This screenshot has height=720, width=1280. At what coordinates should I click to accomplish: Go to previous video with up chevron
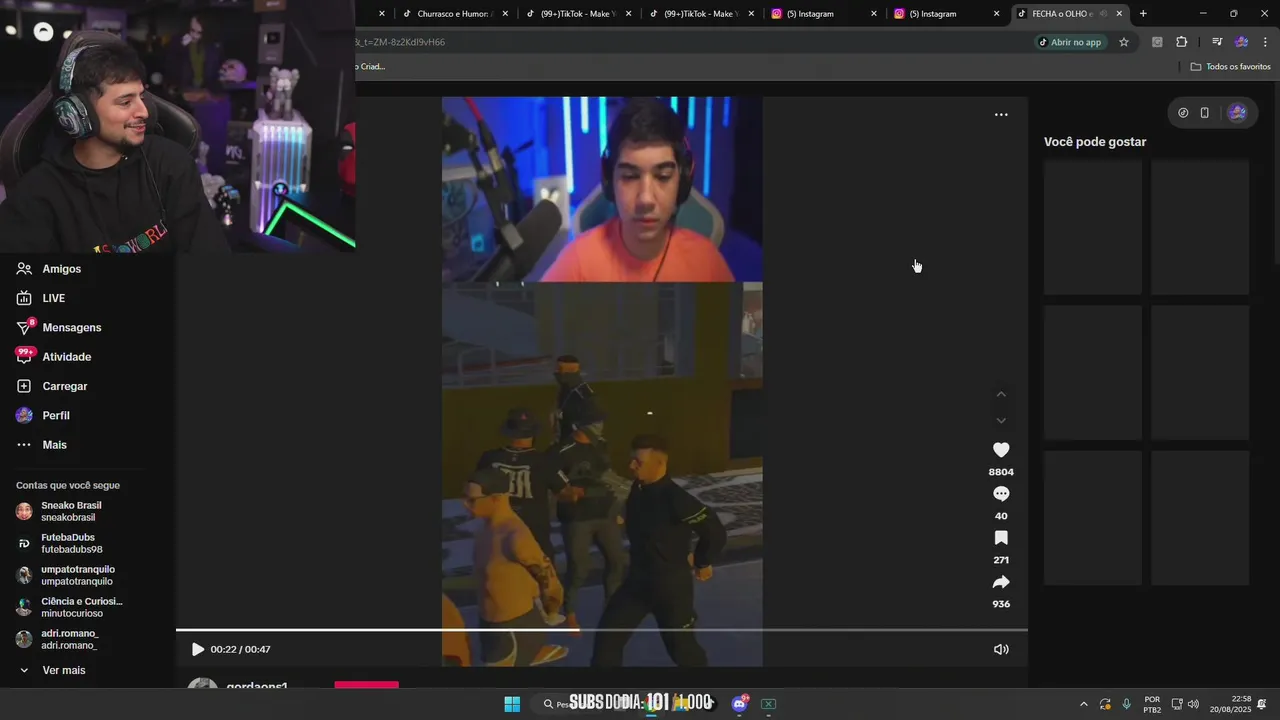coord(1001,394)
